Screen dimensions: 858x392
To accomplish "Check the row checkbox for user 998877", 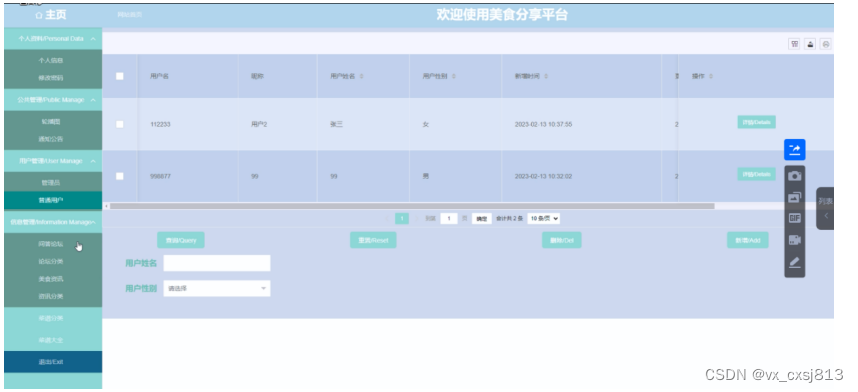I will tap(119, 176).
